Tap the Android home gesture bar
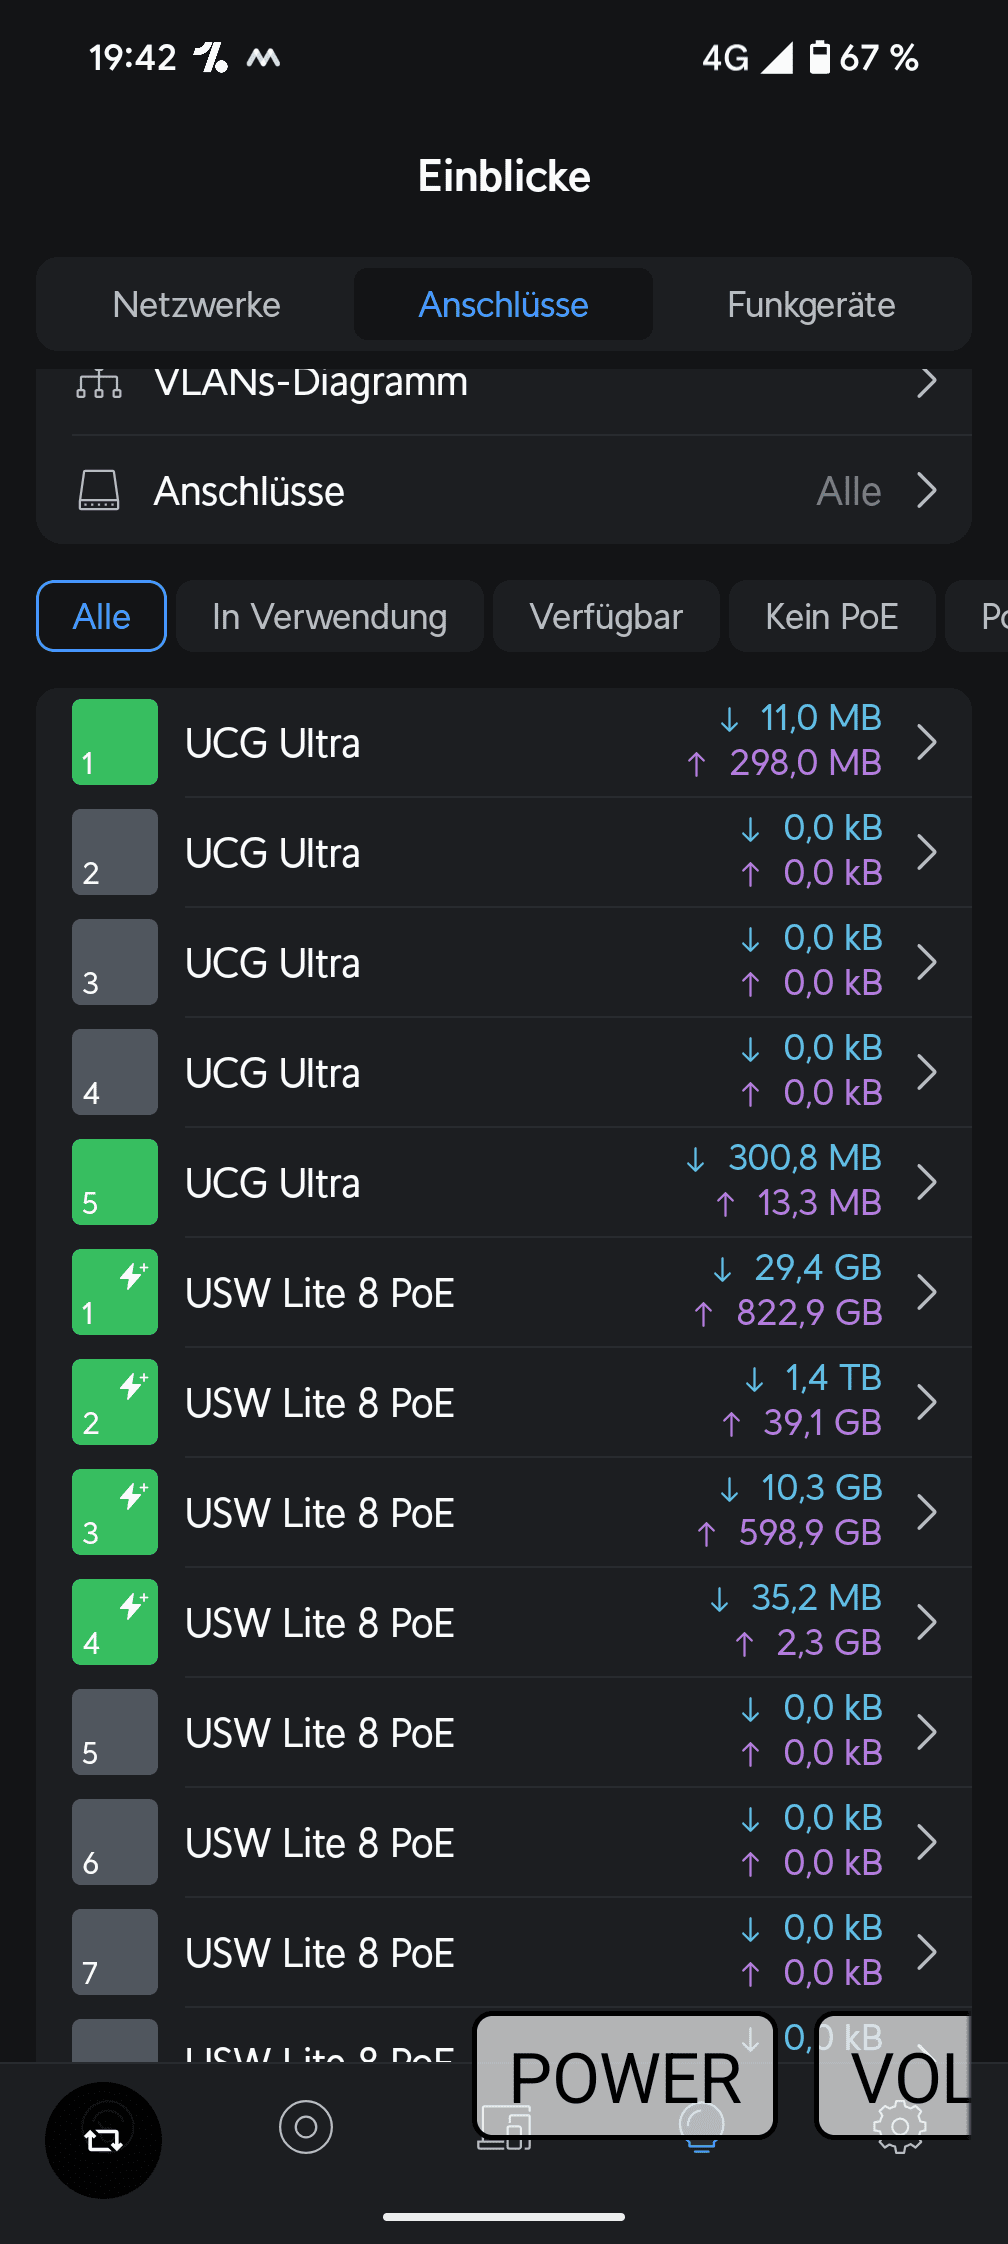Screen dimensions: 1008x2244 click(504, 2216)
